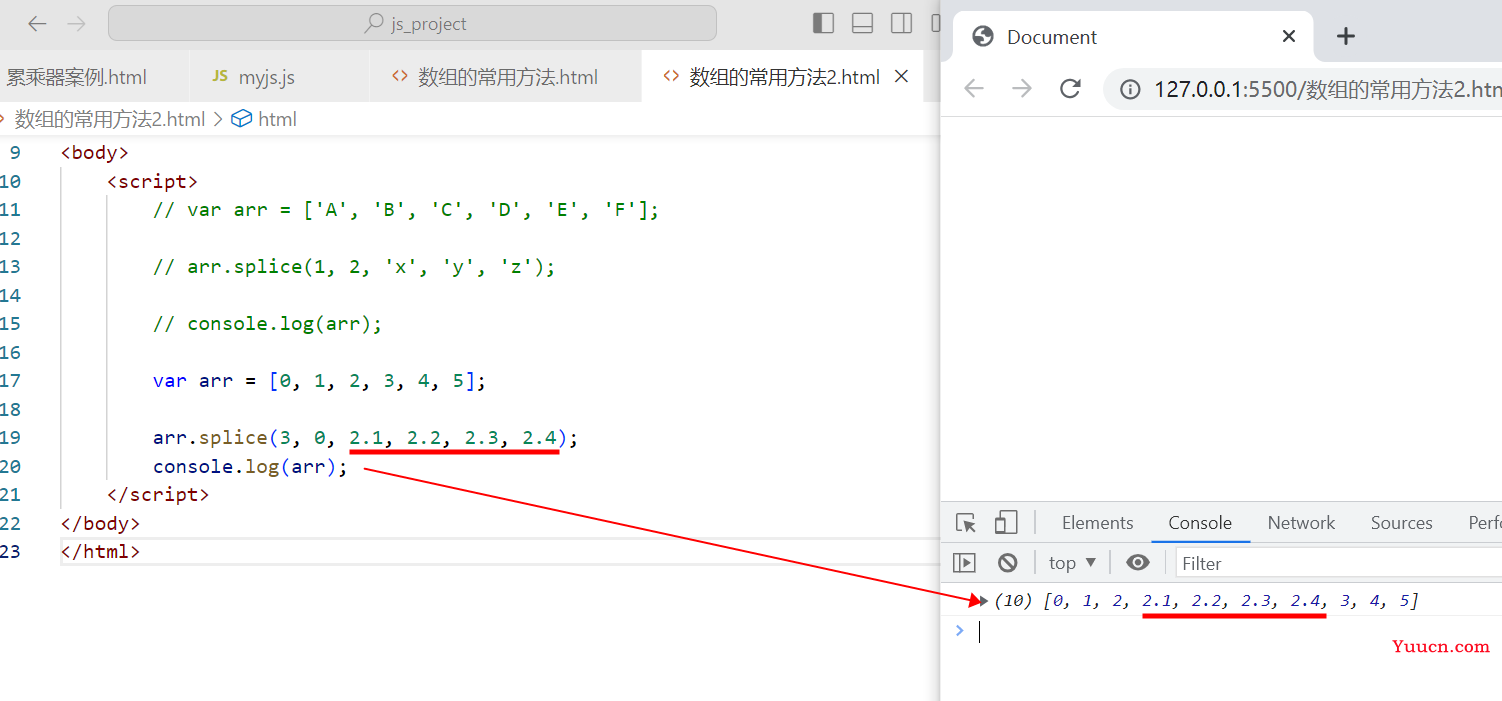This screenshot has height=701, width=1502.
Task: Click the closing </body> tag
Action: [100, 523]
